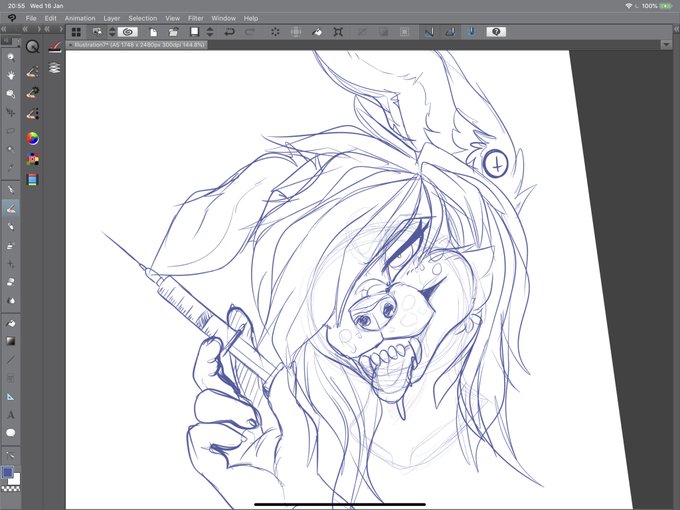Activate Scale/Rotate transform icon

tap(338, 32)
